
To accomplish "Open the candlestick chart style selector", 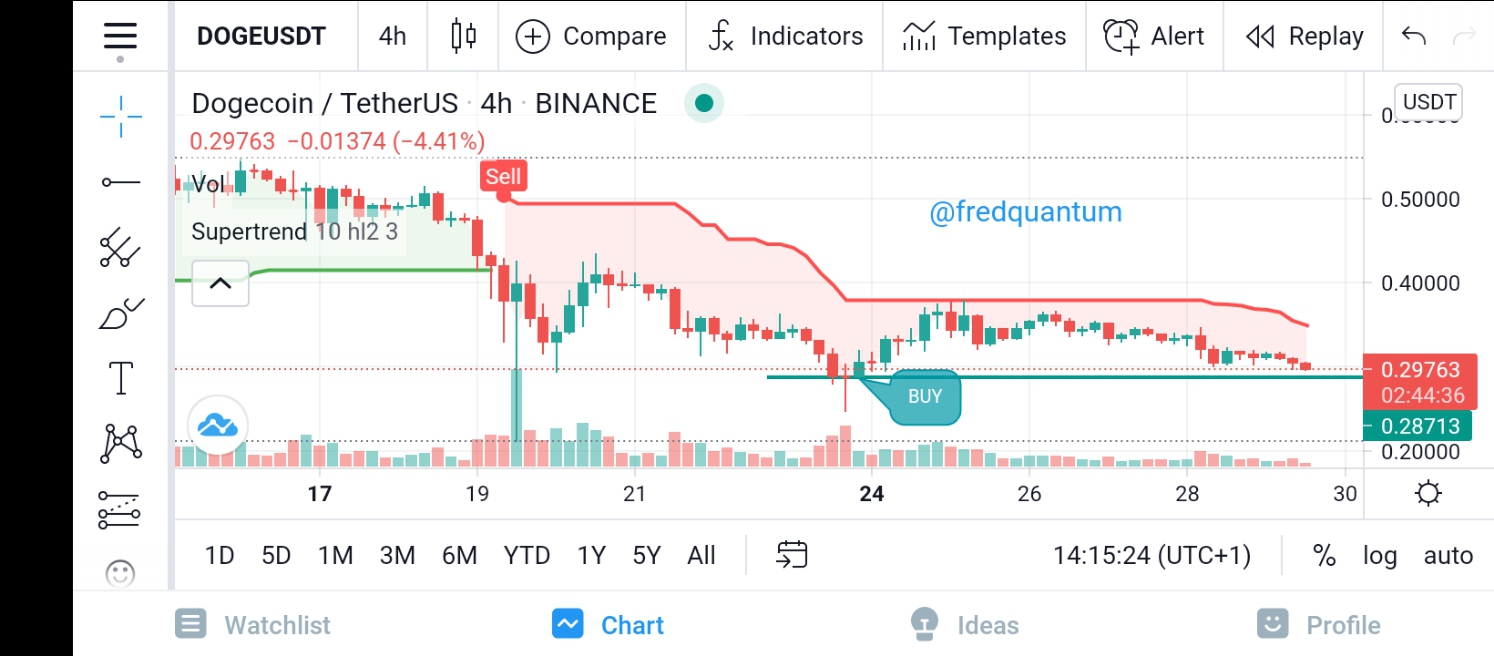I will [x=463, y=36].
